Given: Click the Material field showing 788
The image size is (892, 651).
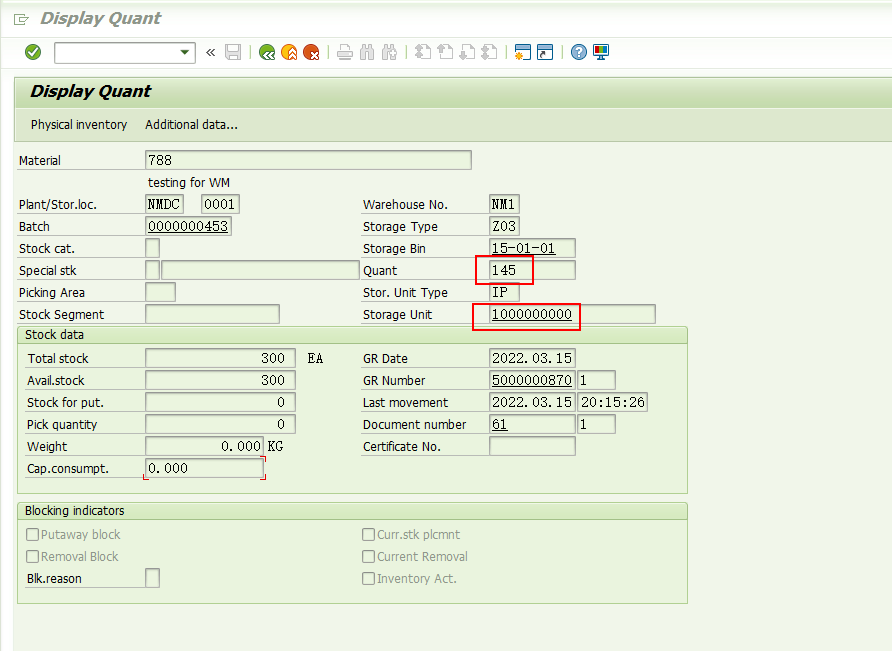Looking at the screenshot, I should (x=308, y=160).
